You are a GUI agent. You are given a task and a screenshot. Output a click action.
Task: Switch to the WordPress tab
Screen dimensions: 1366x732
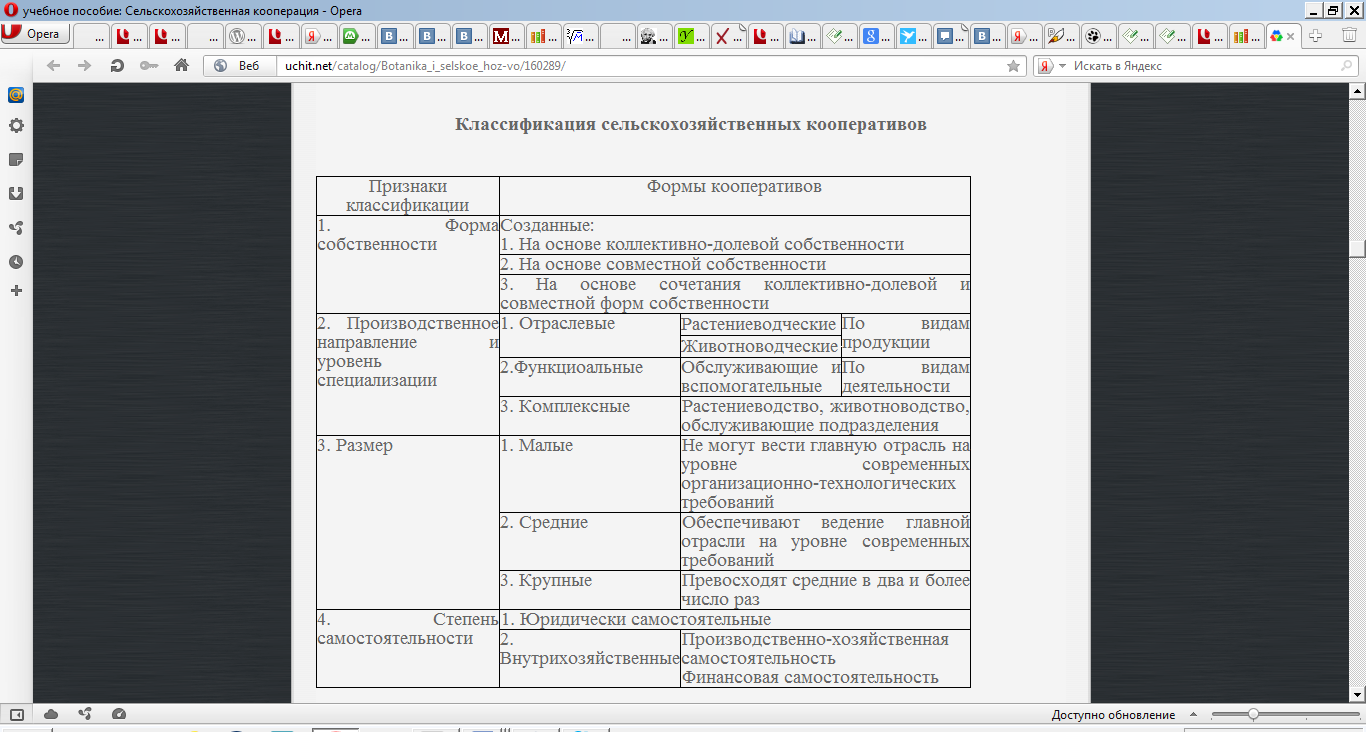(x=243, y=36)
